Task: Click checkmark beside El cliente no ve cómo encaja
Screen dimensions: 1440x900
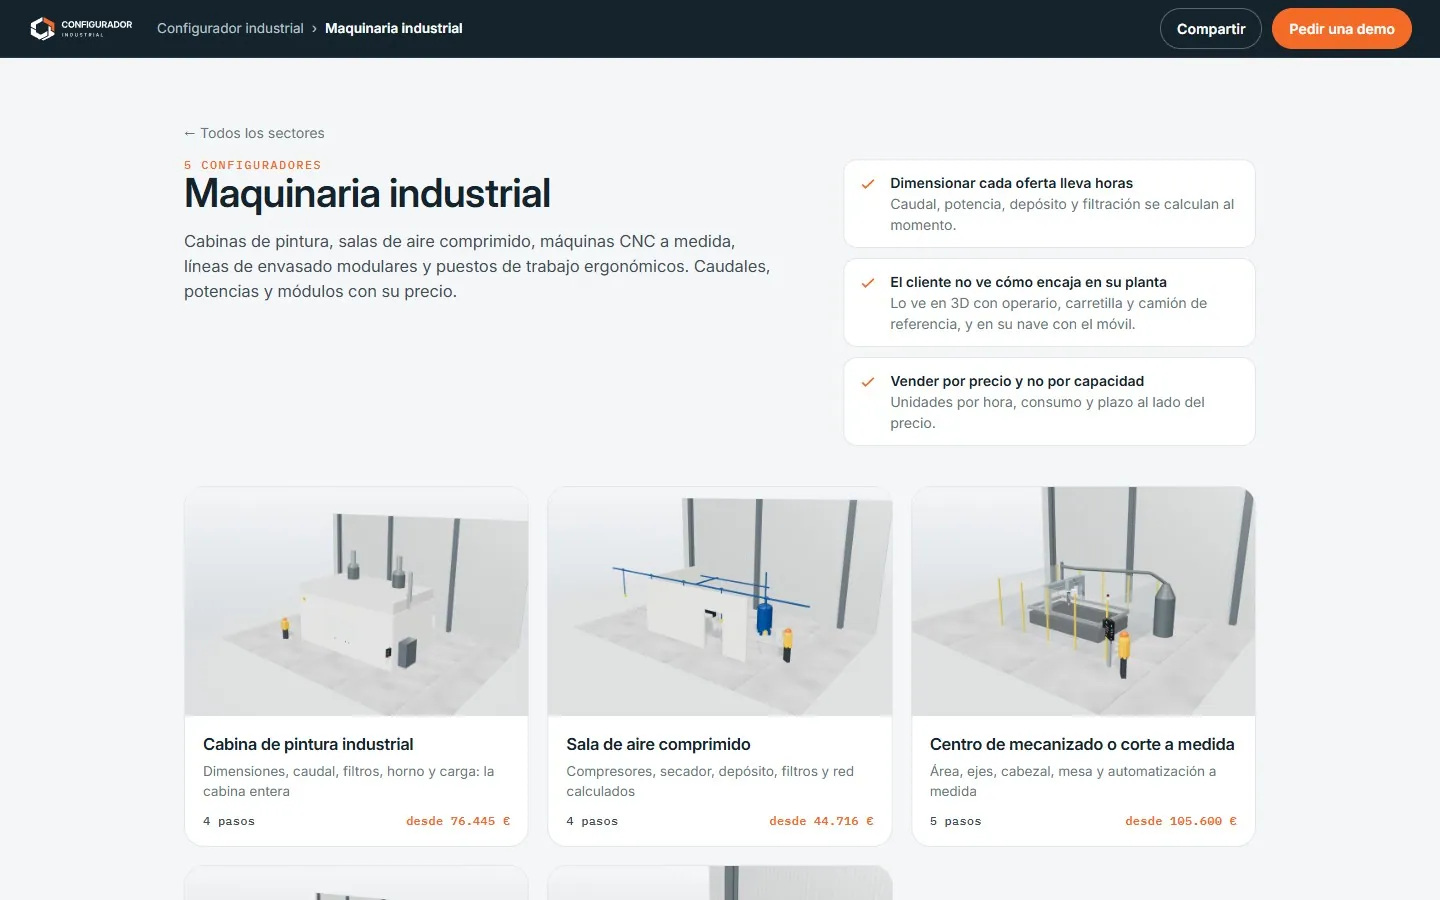Action: click(x=868, y=283)
